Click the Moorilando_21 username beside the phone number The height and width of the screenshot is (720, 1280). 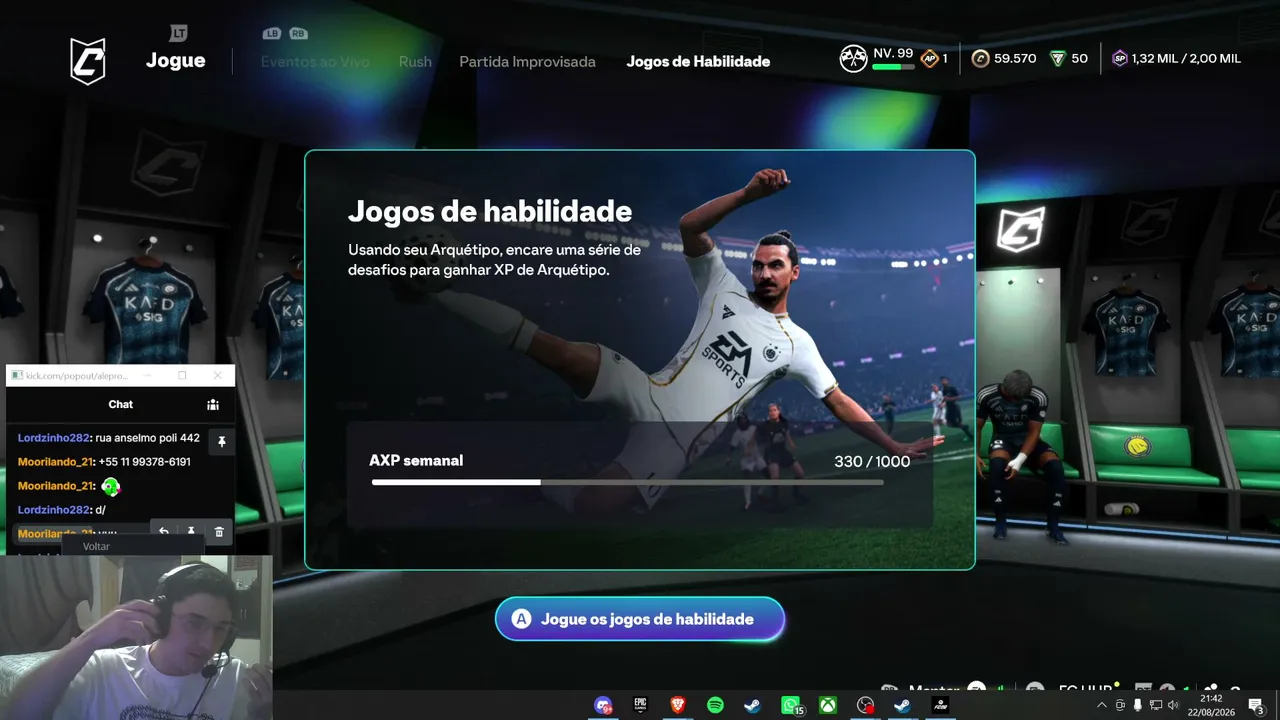[x=55, y=462]
